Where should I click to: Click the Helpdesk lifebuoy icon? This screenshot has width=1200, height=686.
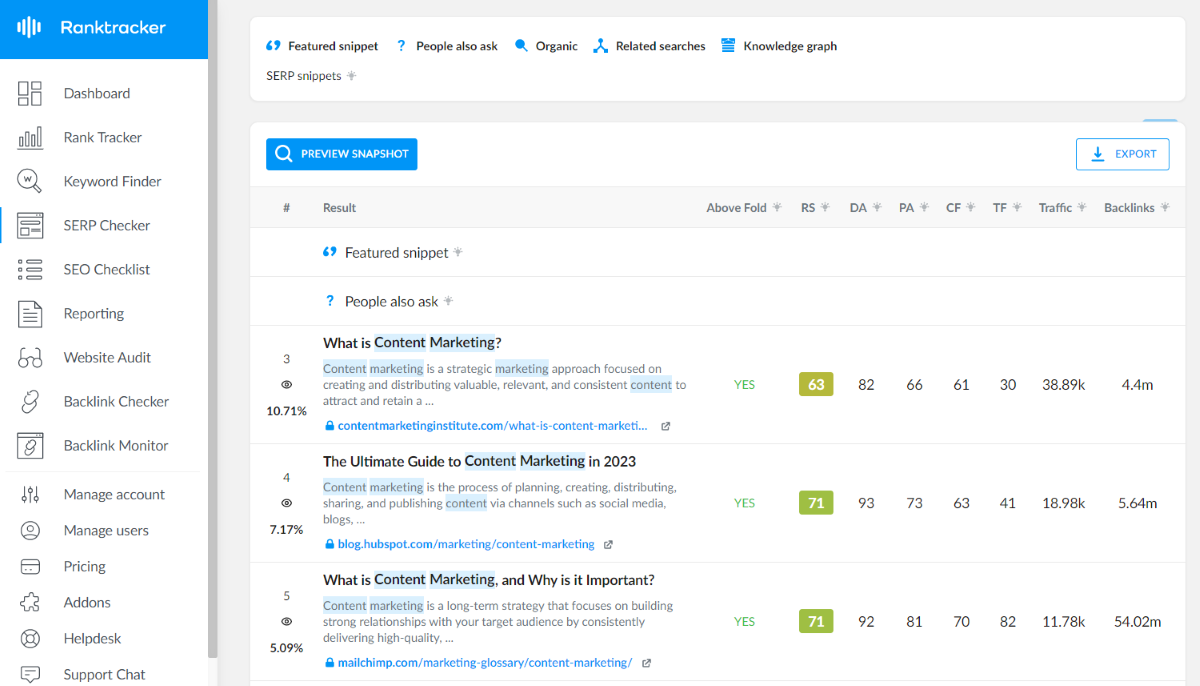[30, 638]
